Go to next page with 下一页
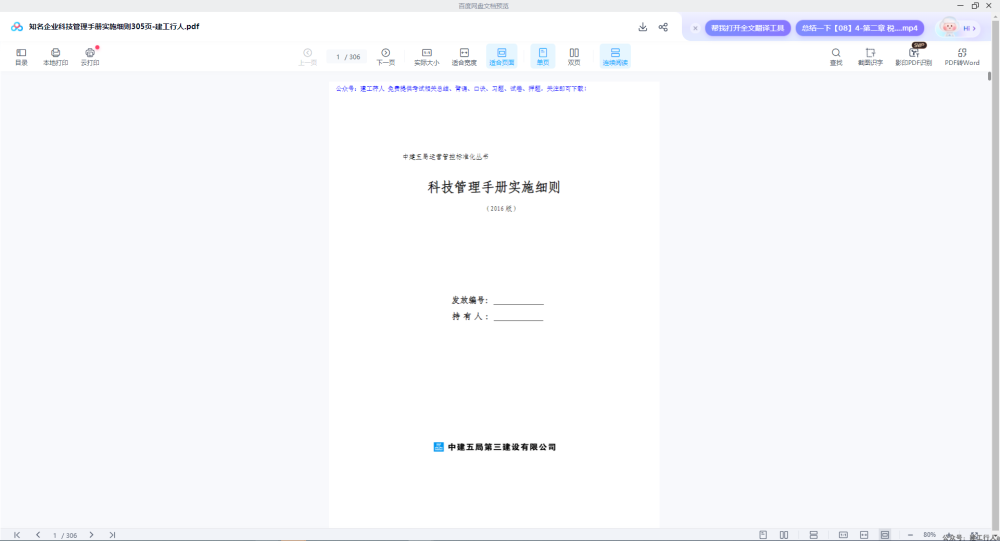This screenshot has width=1000, height=541. click(x=385, y=56)
